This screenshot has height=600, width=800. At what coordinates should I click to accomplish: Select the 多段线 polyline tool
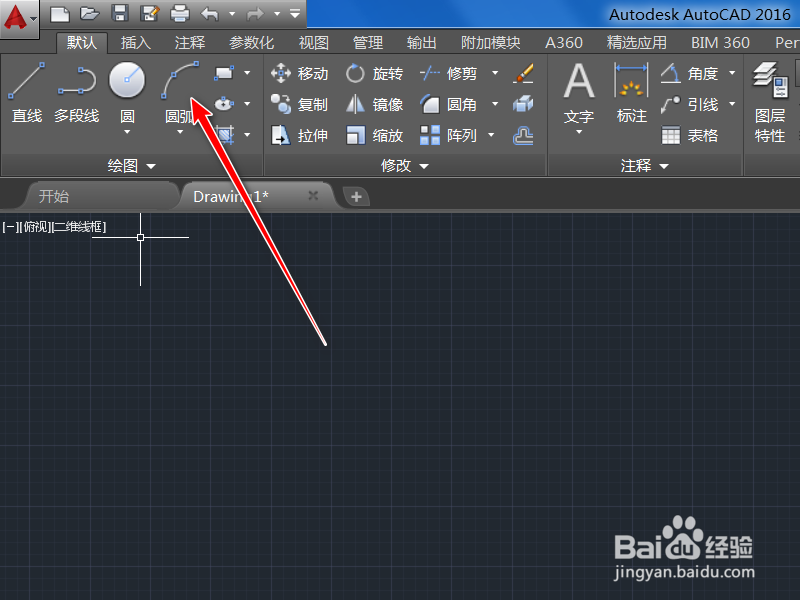click(77, 93)
